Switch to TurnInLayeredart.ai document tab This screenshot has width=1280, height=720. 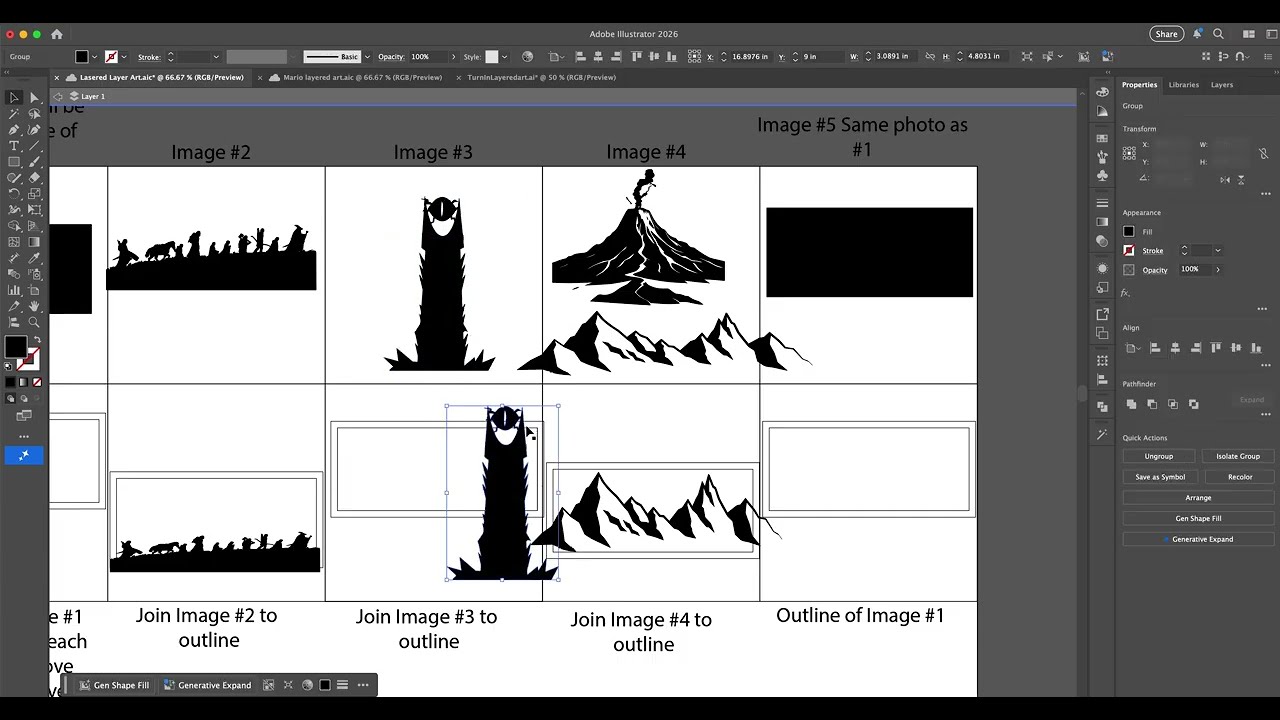click(541, 77)
